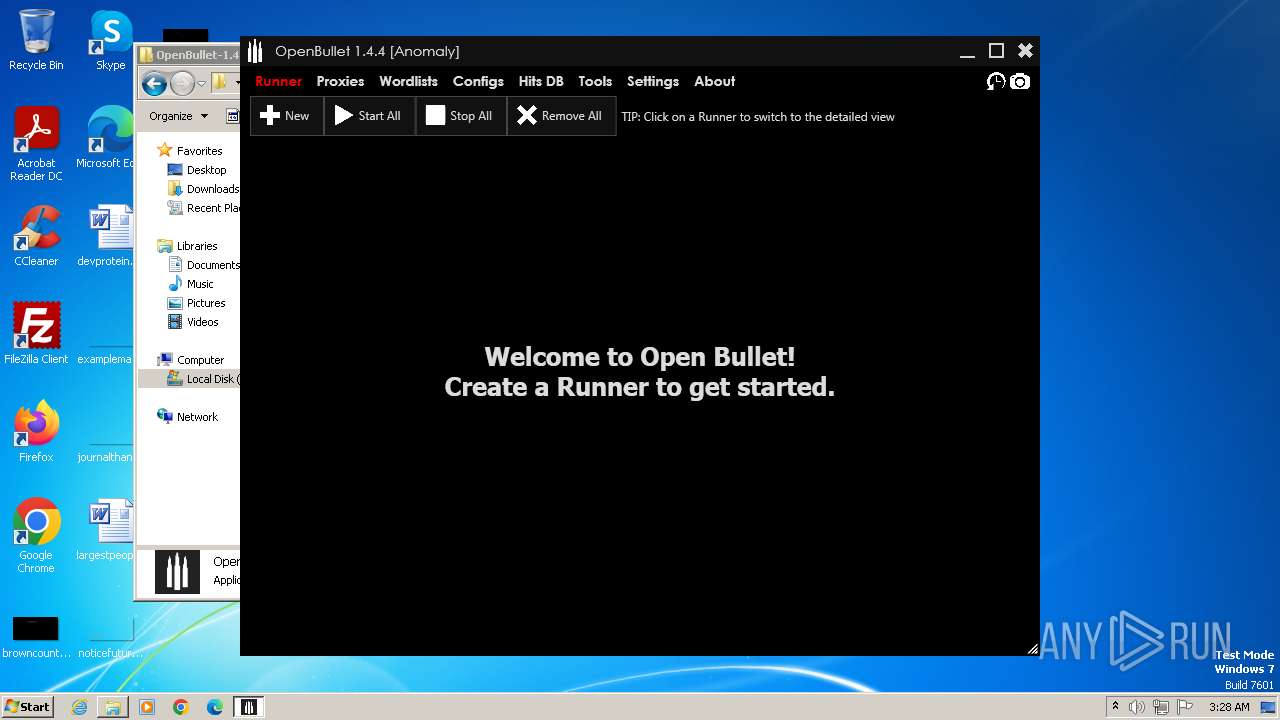The height and width of the screenshot is (720, 1280).
Task: Go to the Configs tab
Action: pos(478,82)
